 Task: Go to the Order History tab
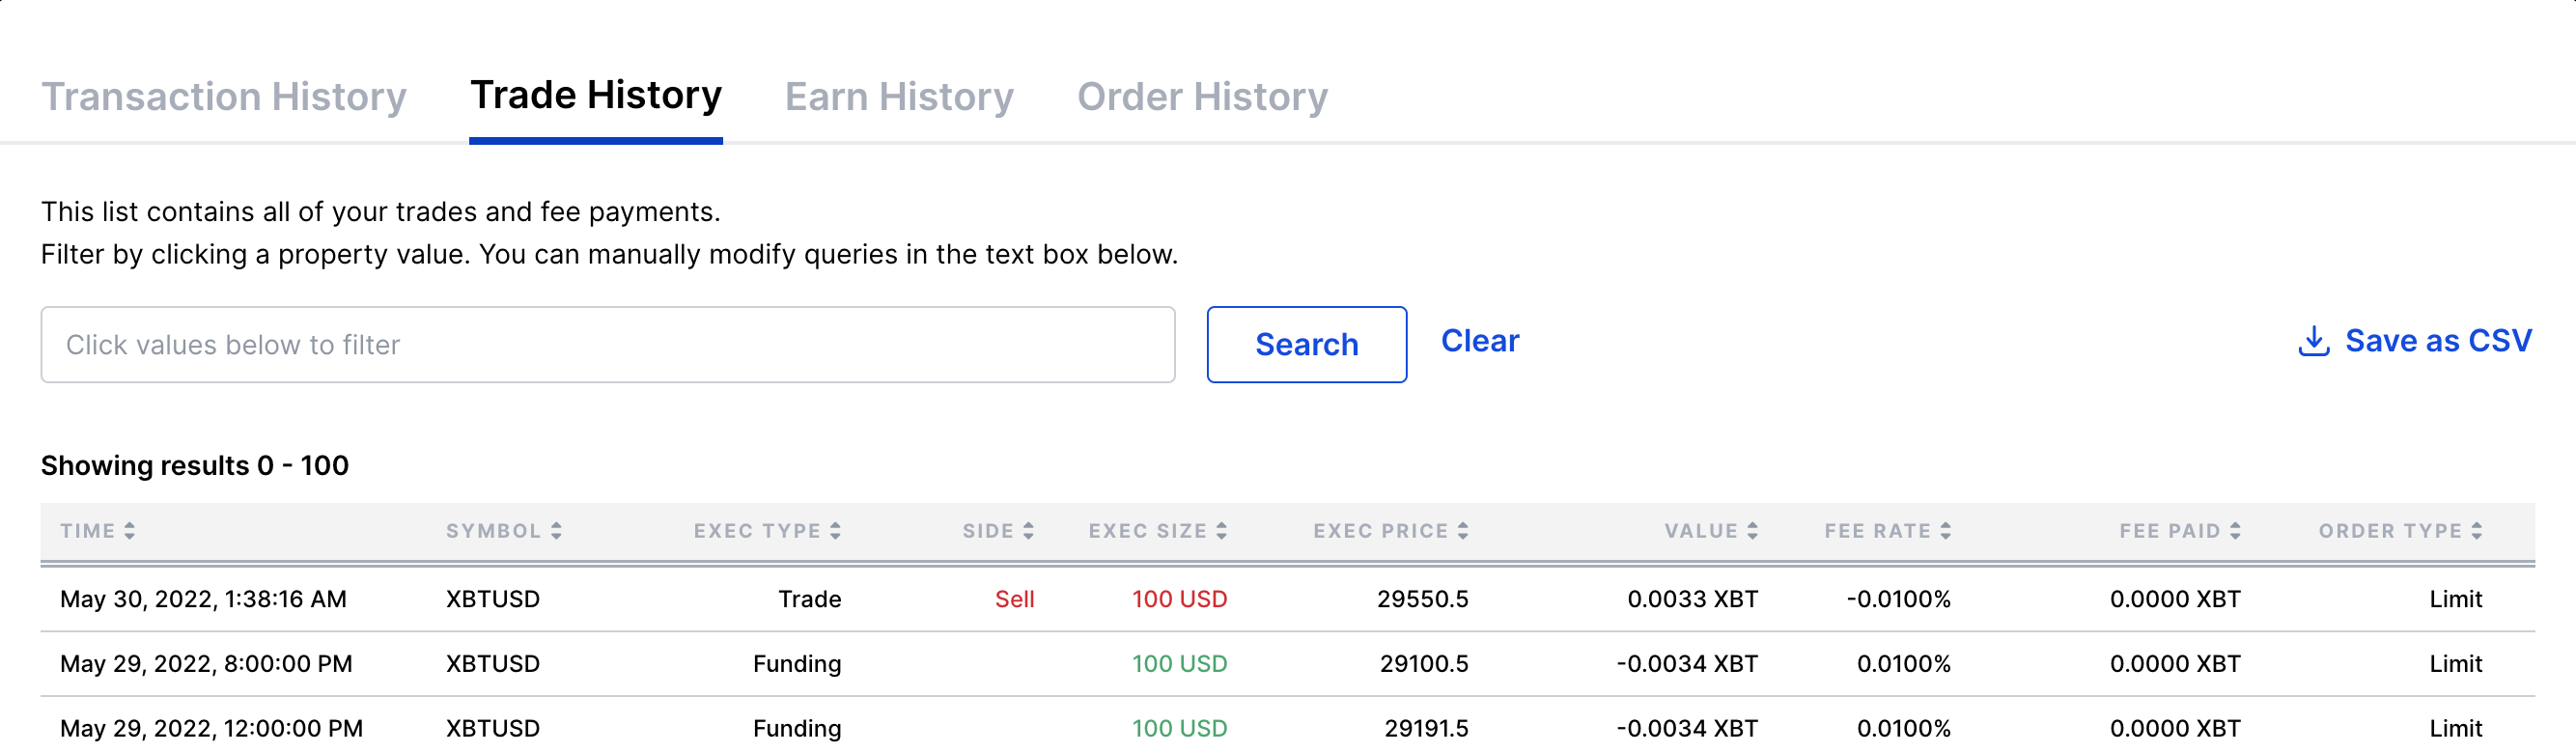pyautogui.click(x=1202, y=97)
